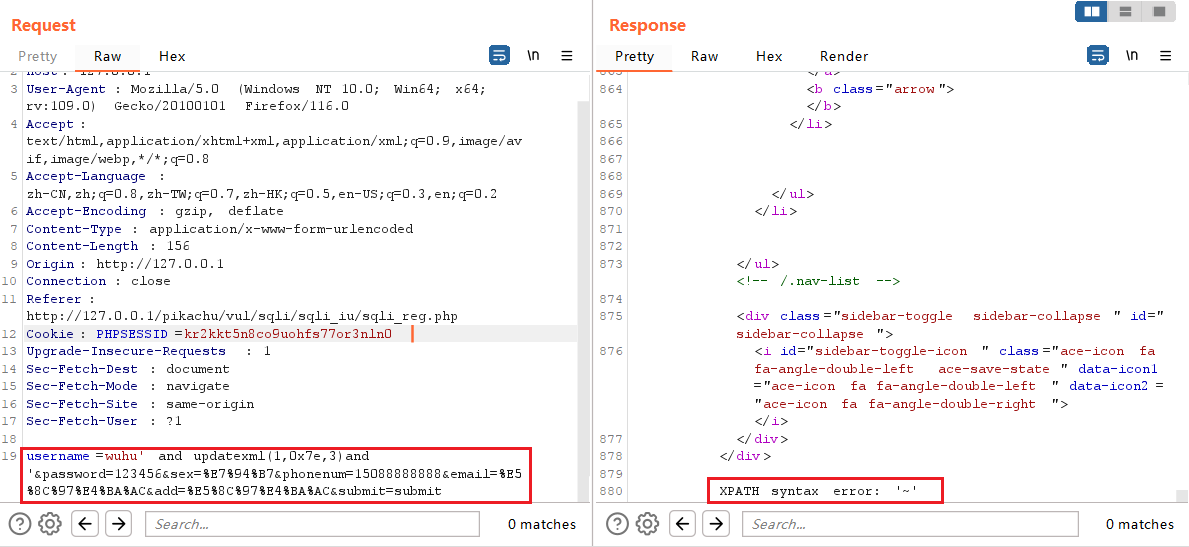Click the Content-Type header line

219,229
